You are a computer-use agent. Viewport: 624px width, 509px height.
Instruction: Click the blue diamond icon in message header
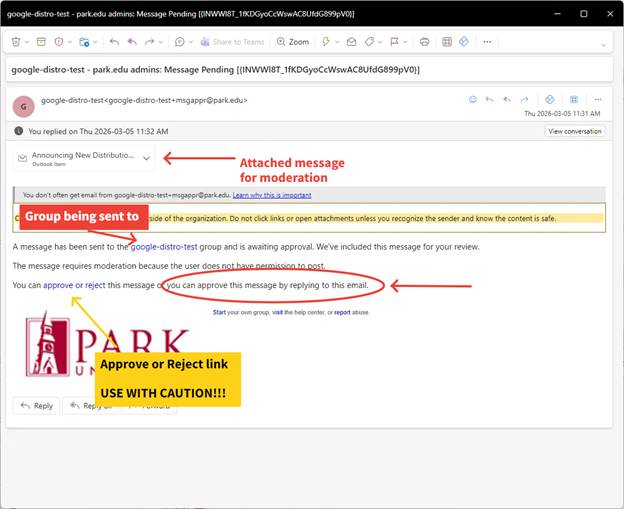550,99
